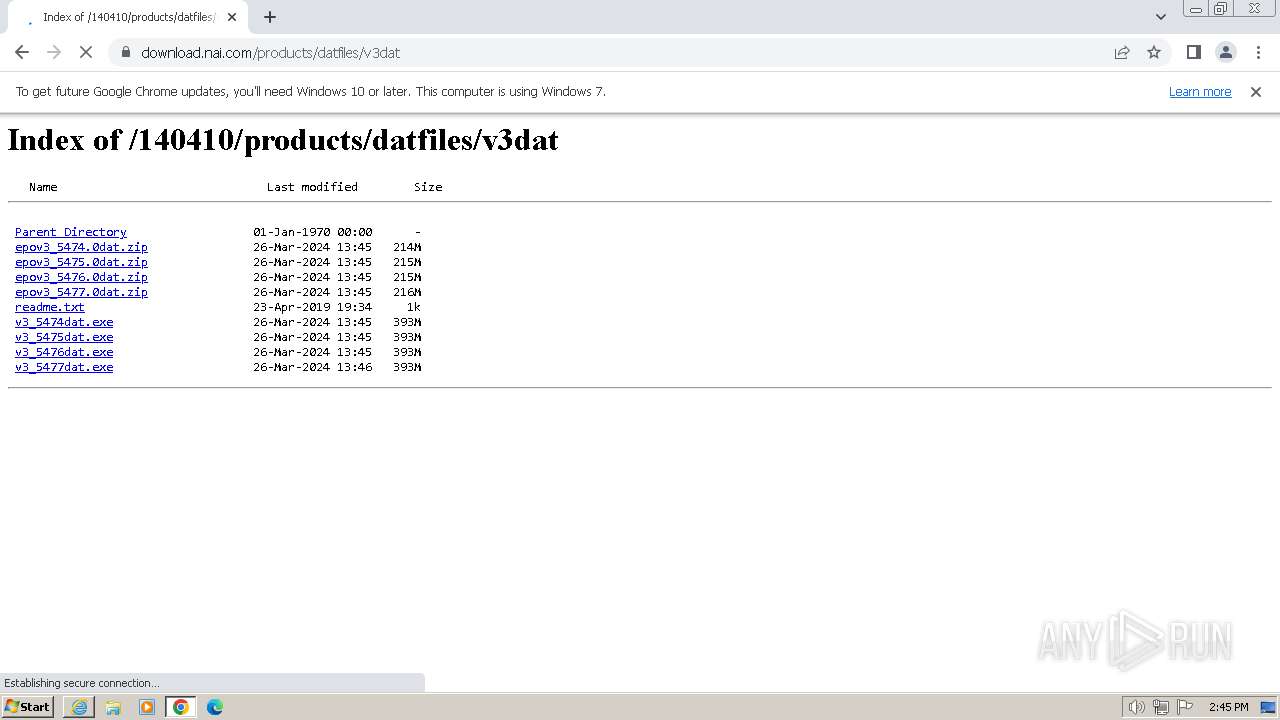The height and width of the screenshot is (720, 1280).
Task: Open the Chrome profile avatar
Action: (x=1225, y=52)
